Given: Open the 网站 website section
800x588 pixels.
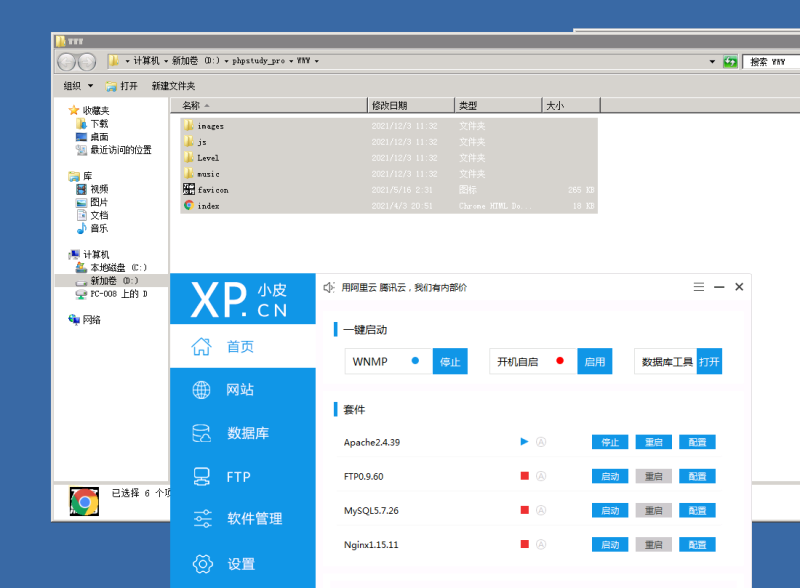Looking at the screenshot, I should (x=243, y=390).
